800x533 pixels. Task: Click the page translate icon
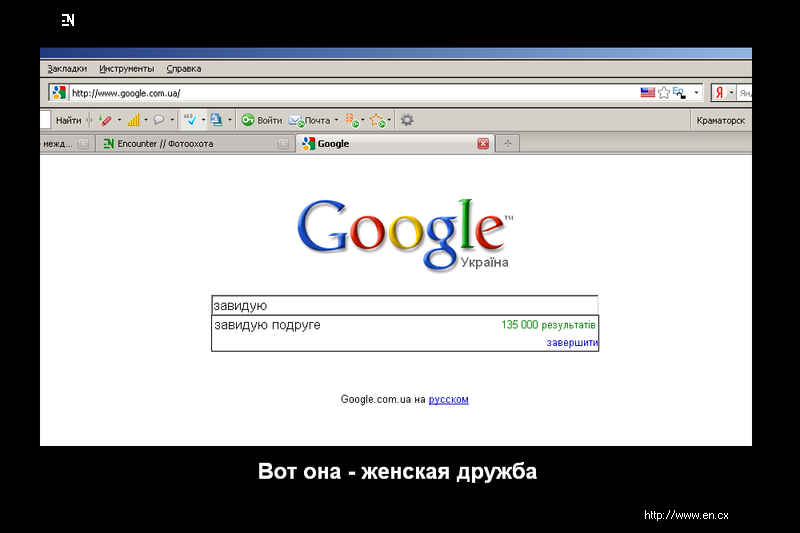coord(216,120)
